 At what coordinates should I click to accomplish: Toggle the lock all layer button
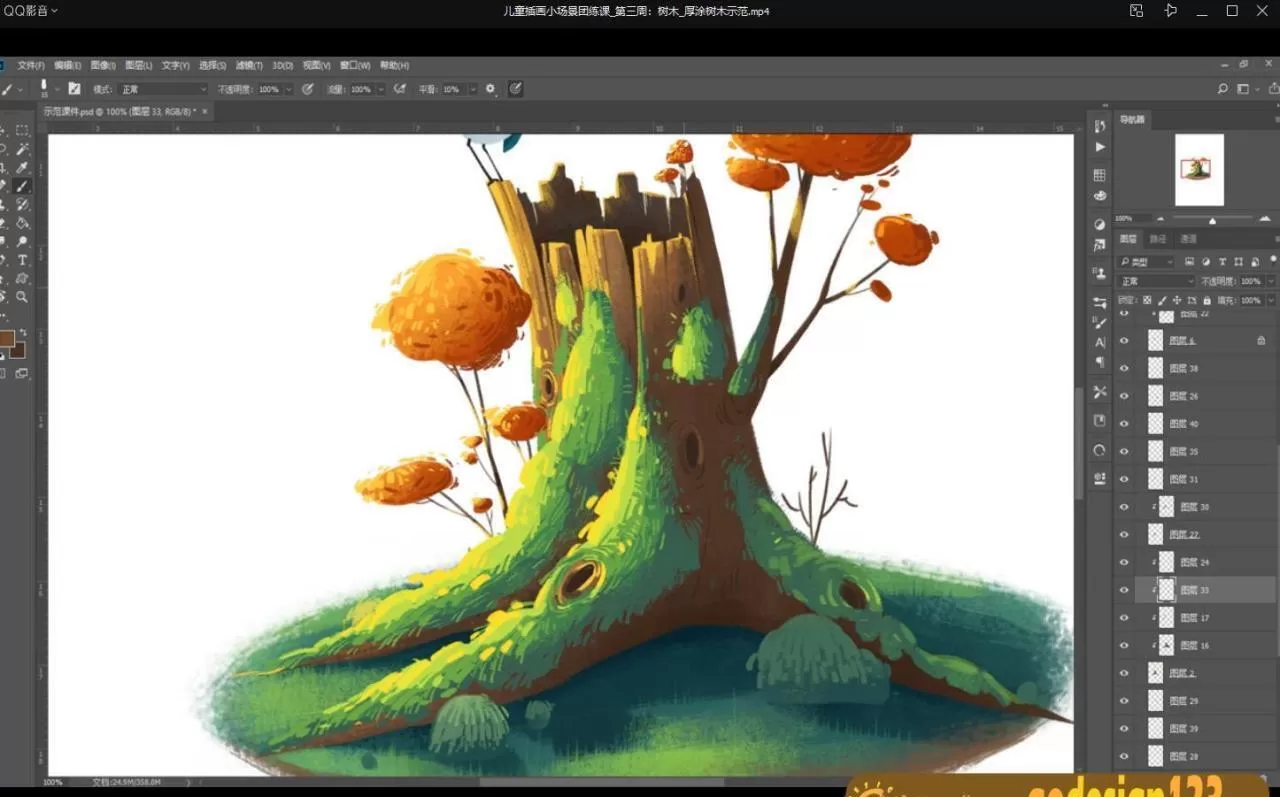(x=1207, y=300)
